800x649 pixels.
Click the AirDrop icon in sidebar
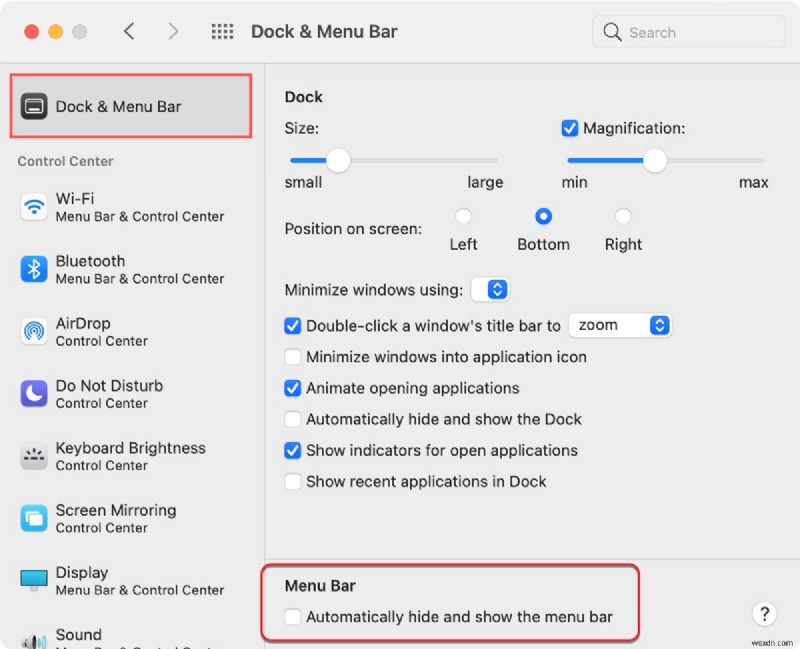[x=34, y=332]
